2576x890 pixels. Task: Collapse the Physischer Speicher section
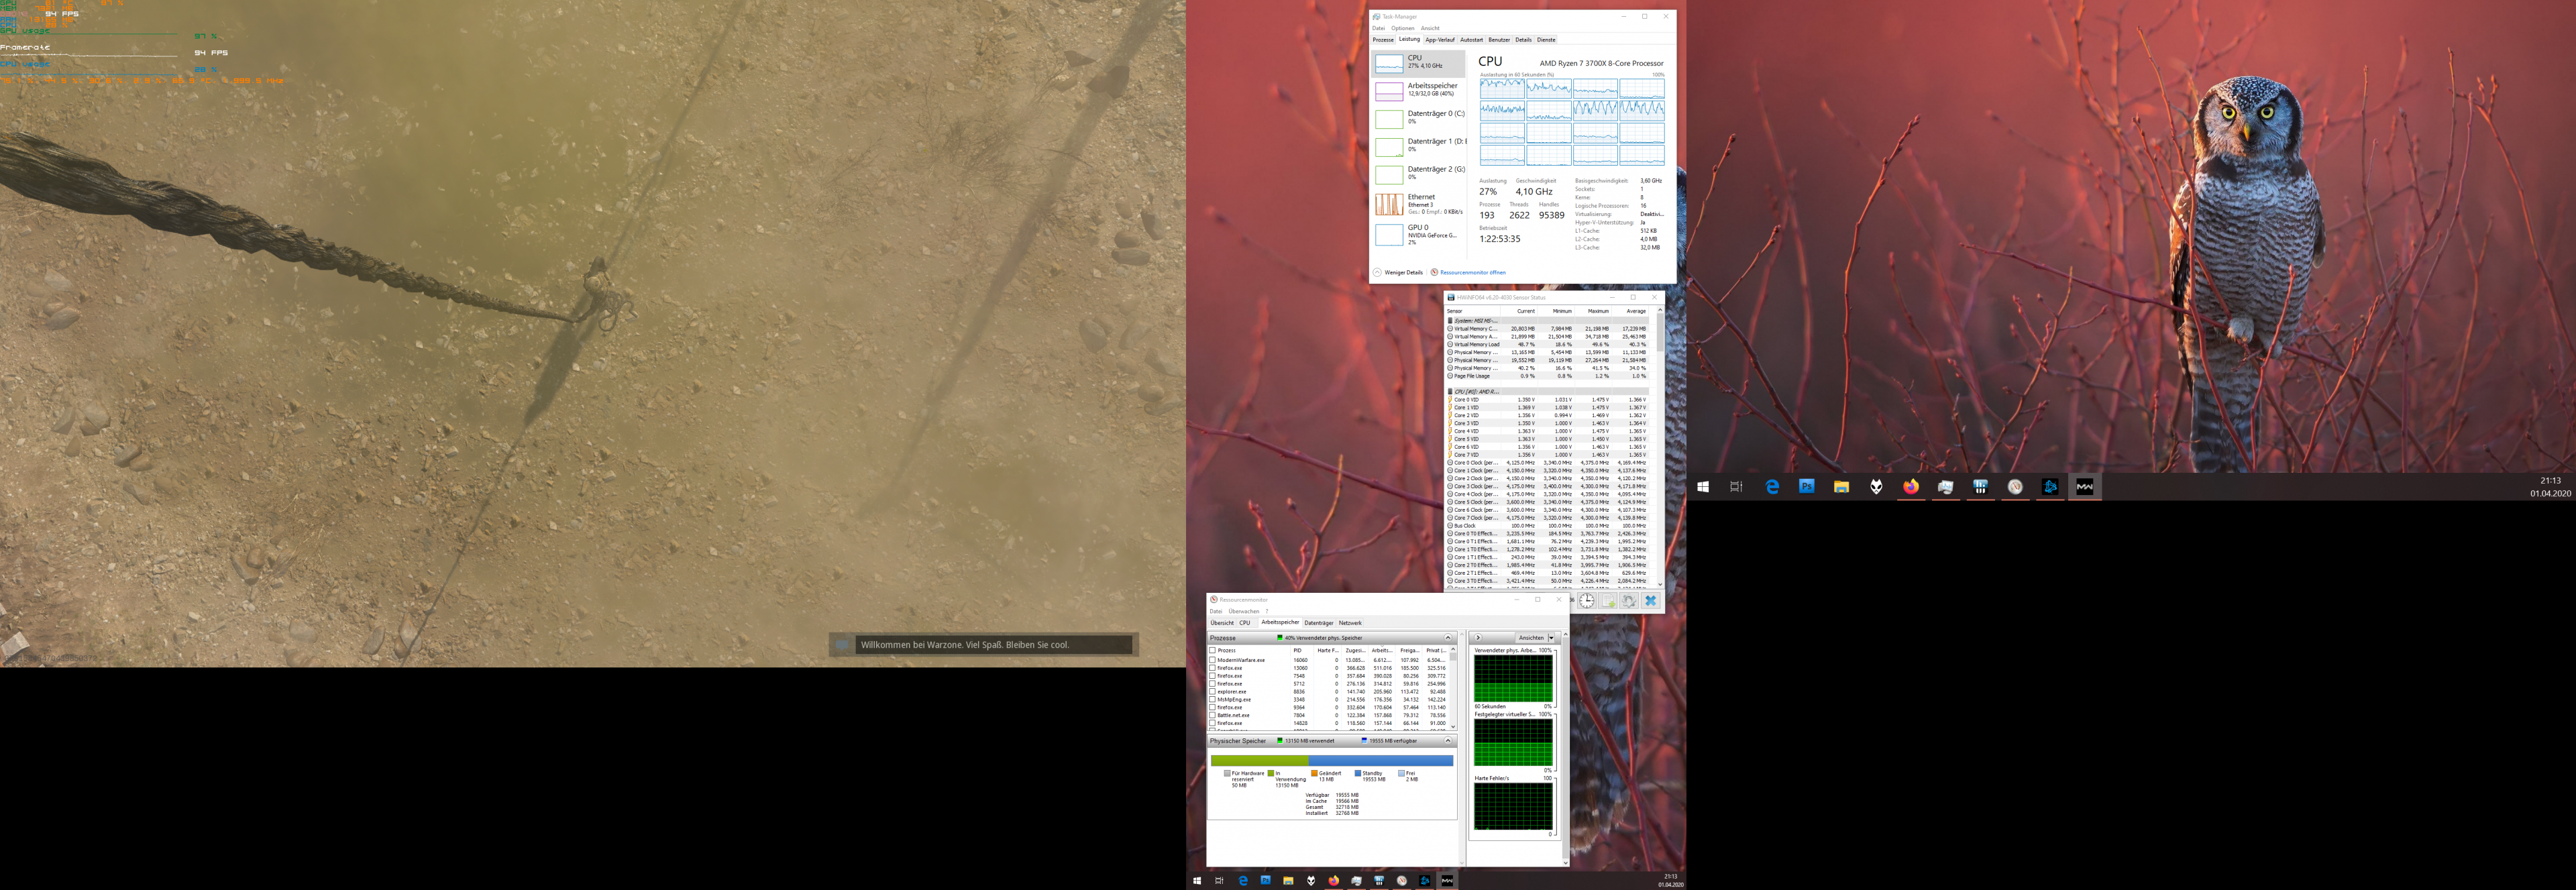[x=1447, y=741]
